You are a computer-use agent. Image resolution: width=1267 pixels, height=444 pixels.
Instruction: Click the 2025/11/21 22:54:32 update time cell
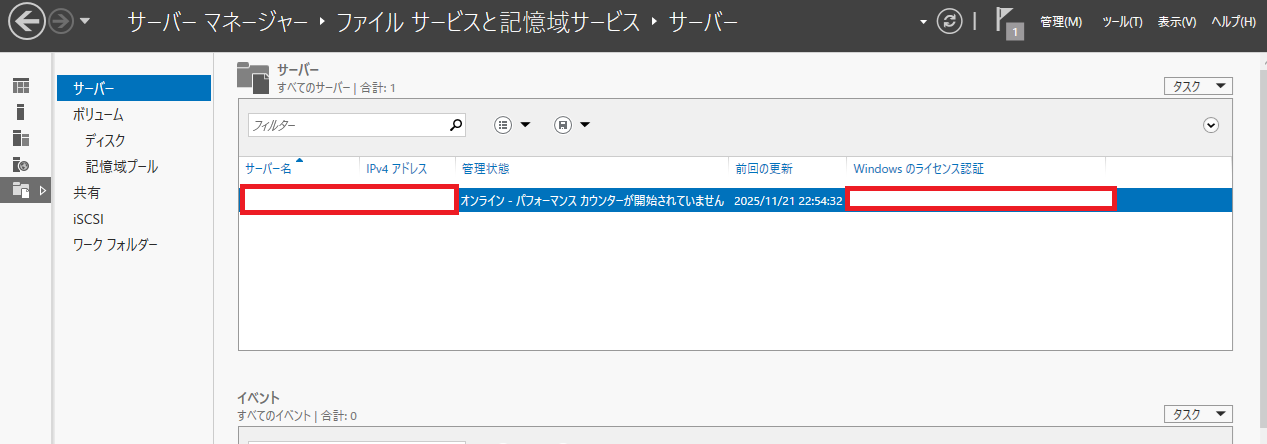pos(788,200)
